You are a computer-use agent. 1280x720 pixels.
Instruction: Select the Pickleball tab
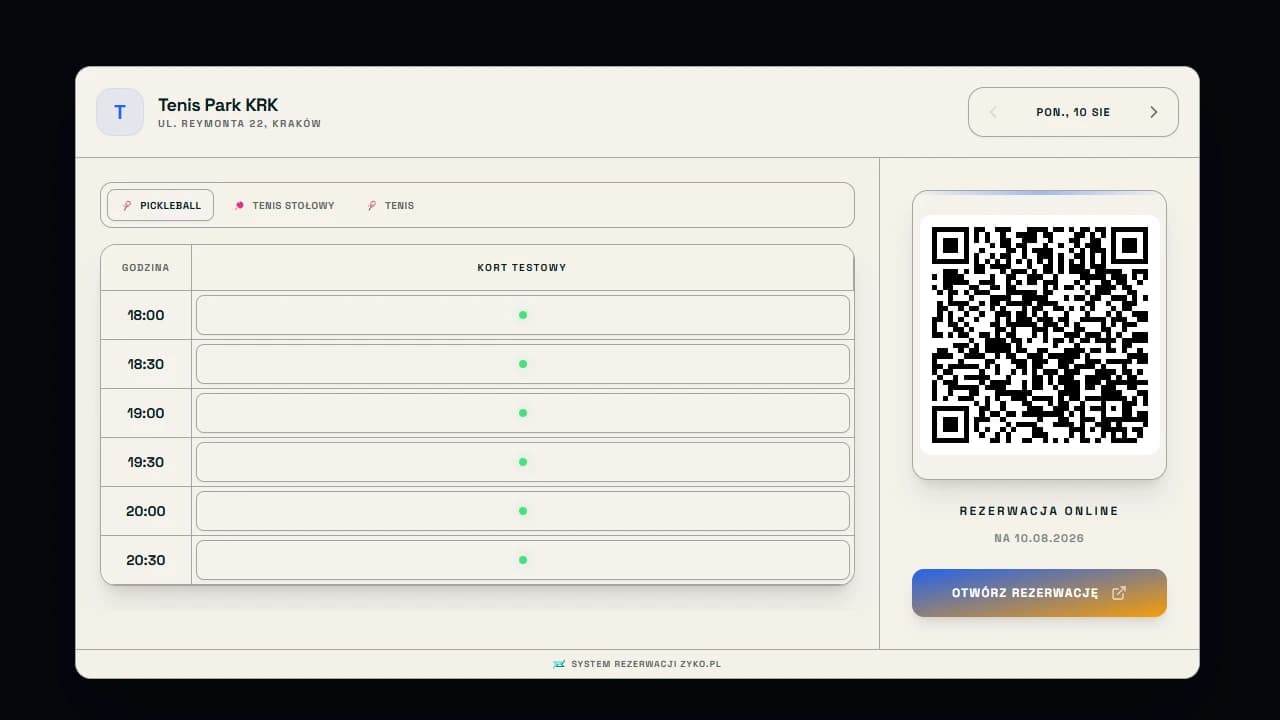pyautogui.click(x=161, y=205)
